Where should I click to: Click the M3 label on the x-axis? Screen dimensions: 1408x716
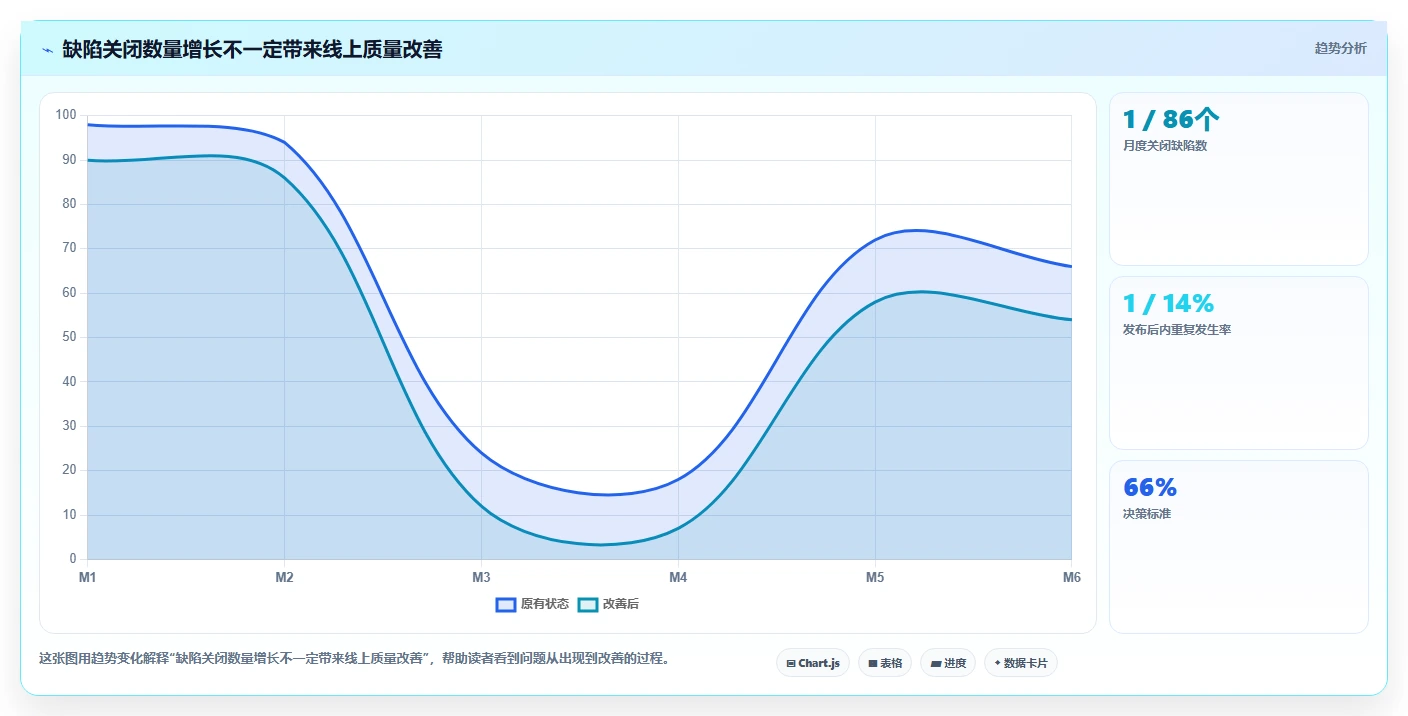click(x=481, y=577)
